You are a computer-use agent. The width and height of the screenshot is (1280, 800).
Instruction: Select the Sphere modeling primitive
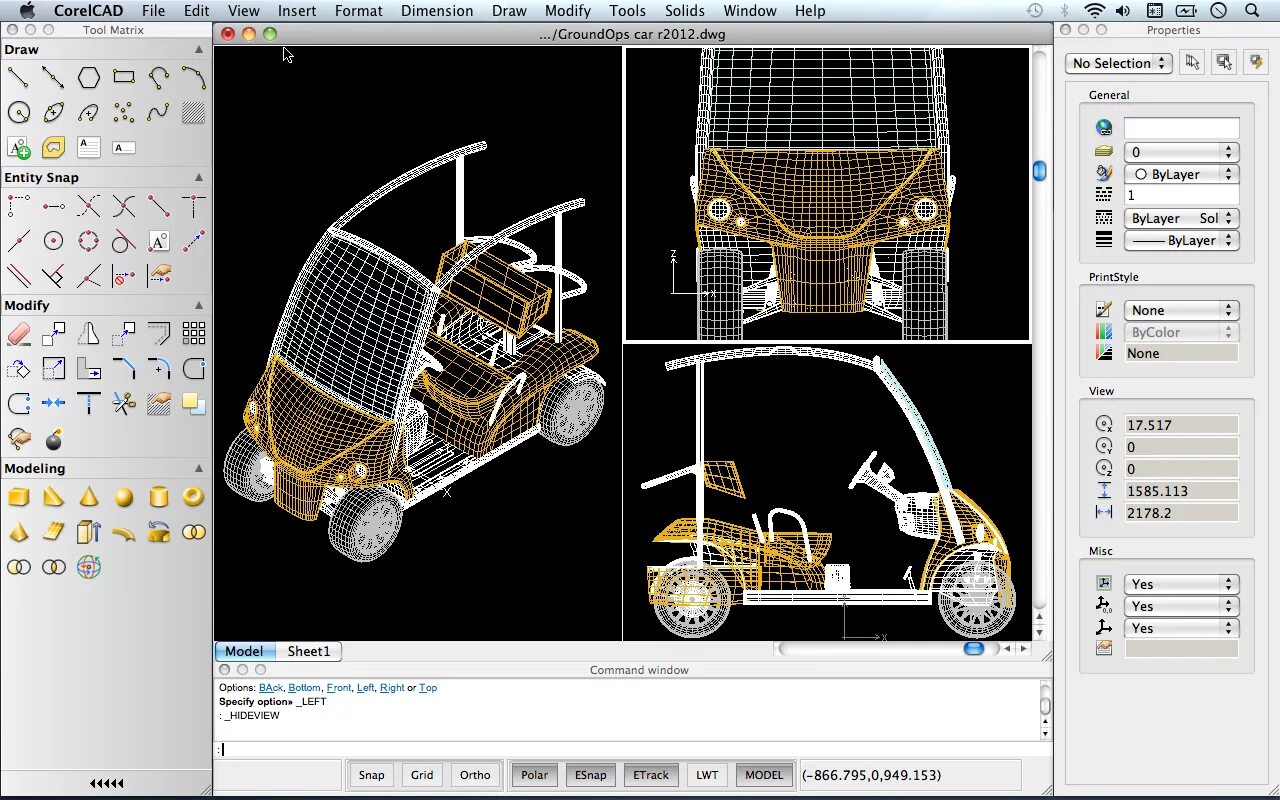tap(123, 497)
